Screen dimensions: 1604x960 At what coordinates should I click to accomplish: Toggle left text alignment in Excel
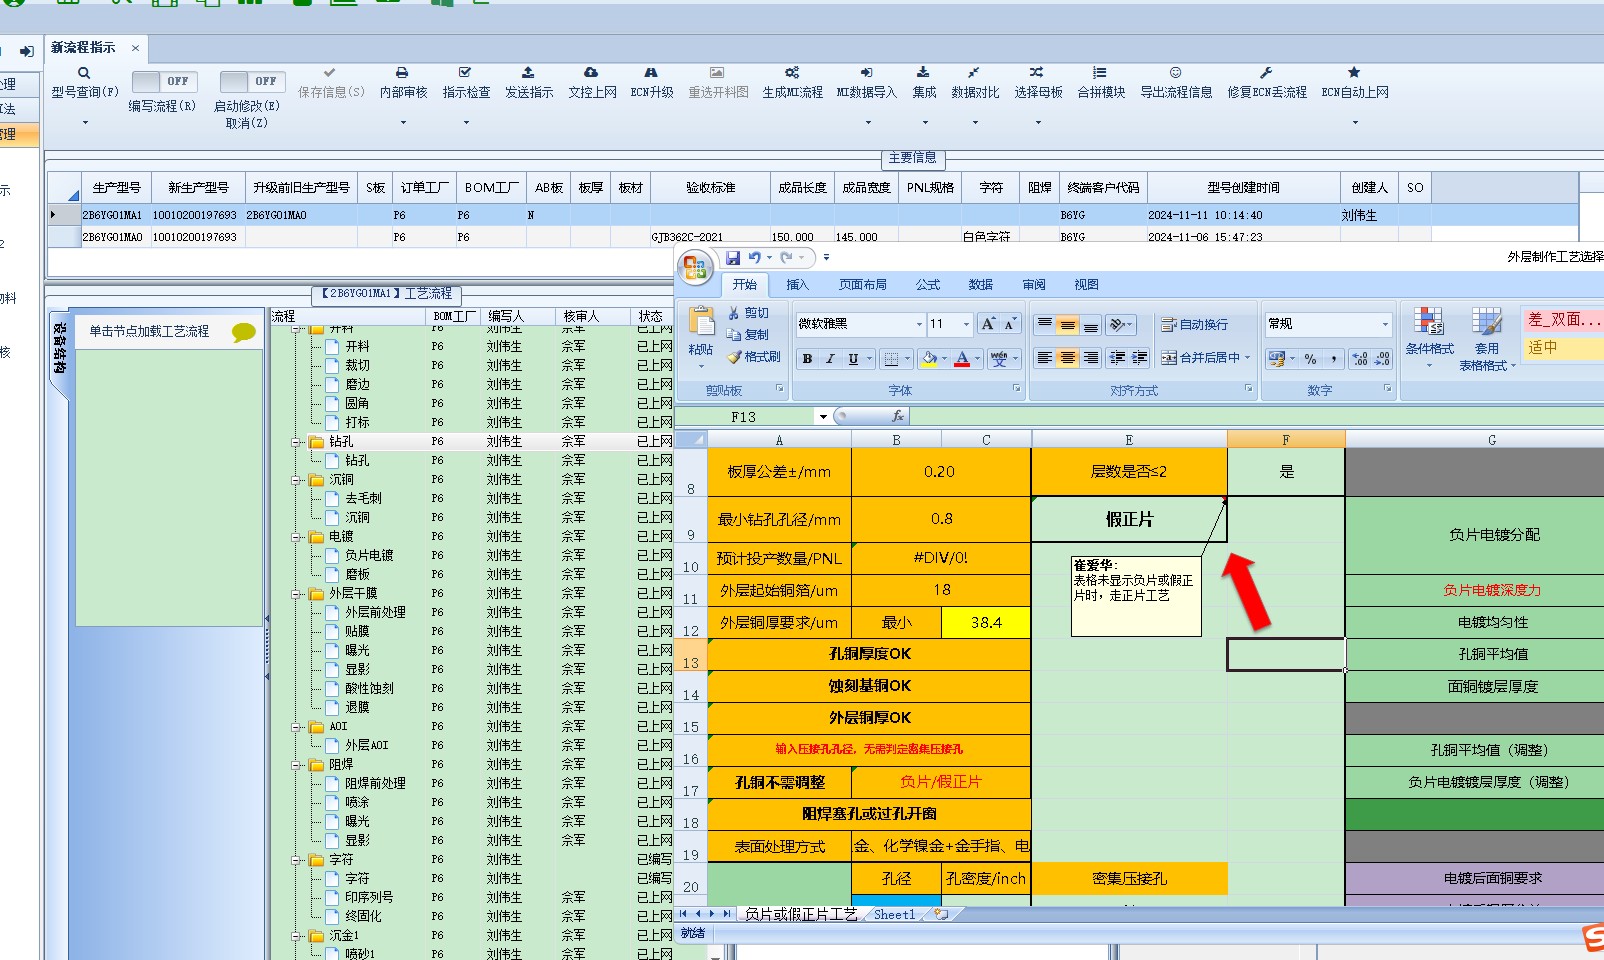click(1045, 358)
